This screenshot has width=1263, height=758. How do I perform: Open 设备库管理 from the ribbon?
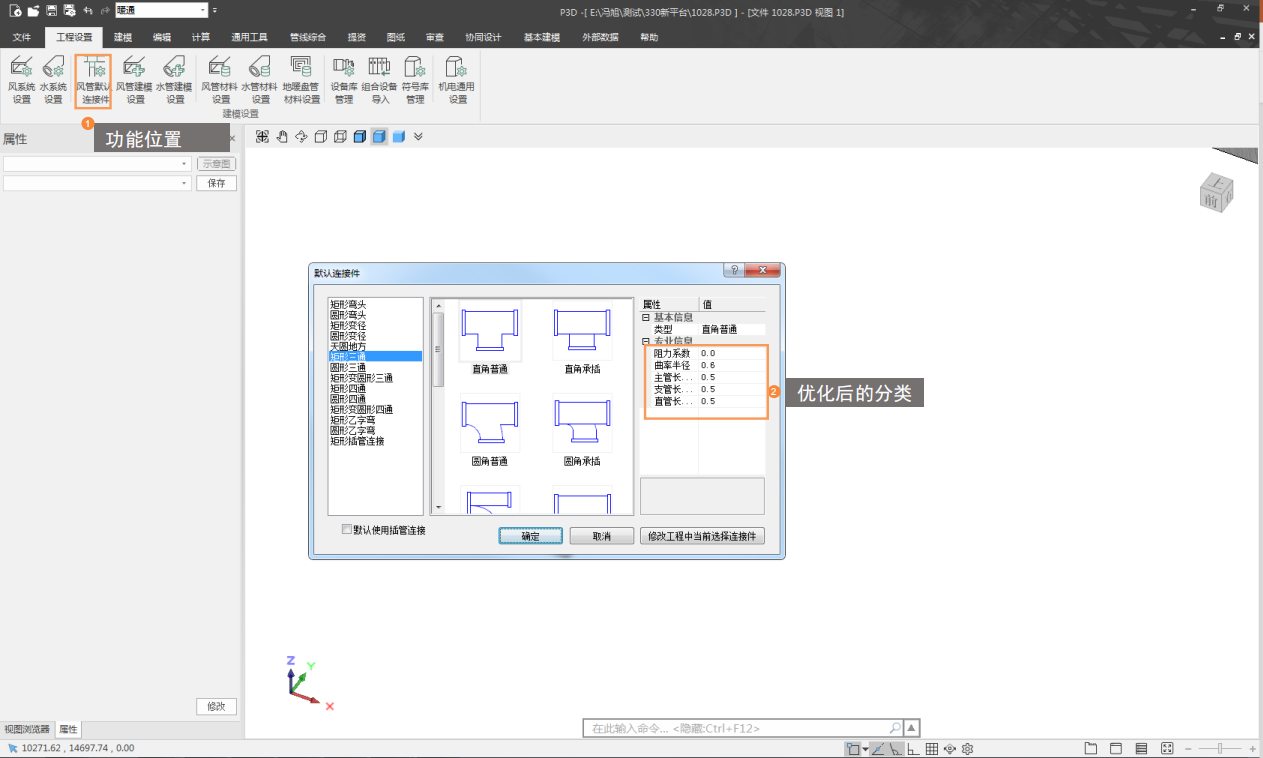point(344,80)
